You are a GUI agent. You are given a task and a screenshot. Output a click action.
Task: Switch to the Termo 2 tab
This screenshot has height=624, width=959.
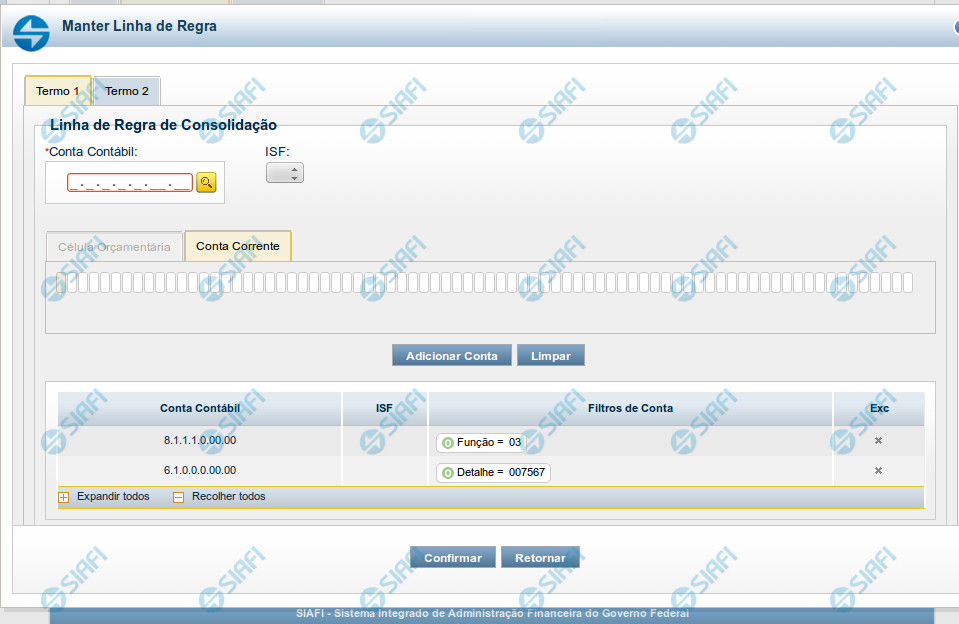[x=127, y=91]
